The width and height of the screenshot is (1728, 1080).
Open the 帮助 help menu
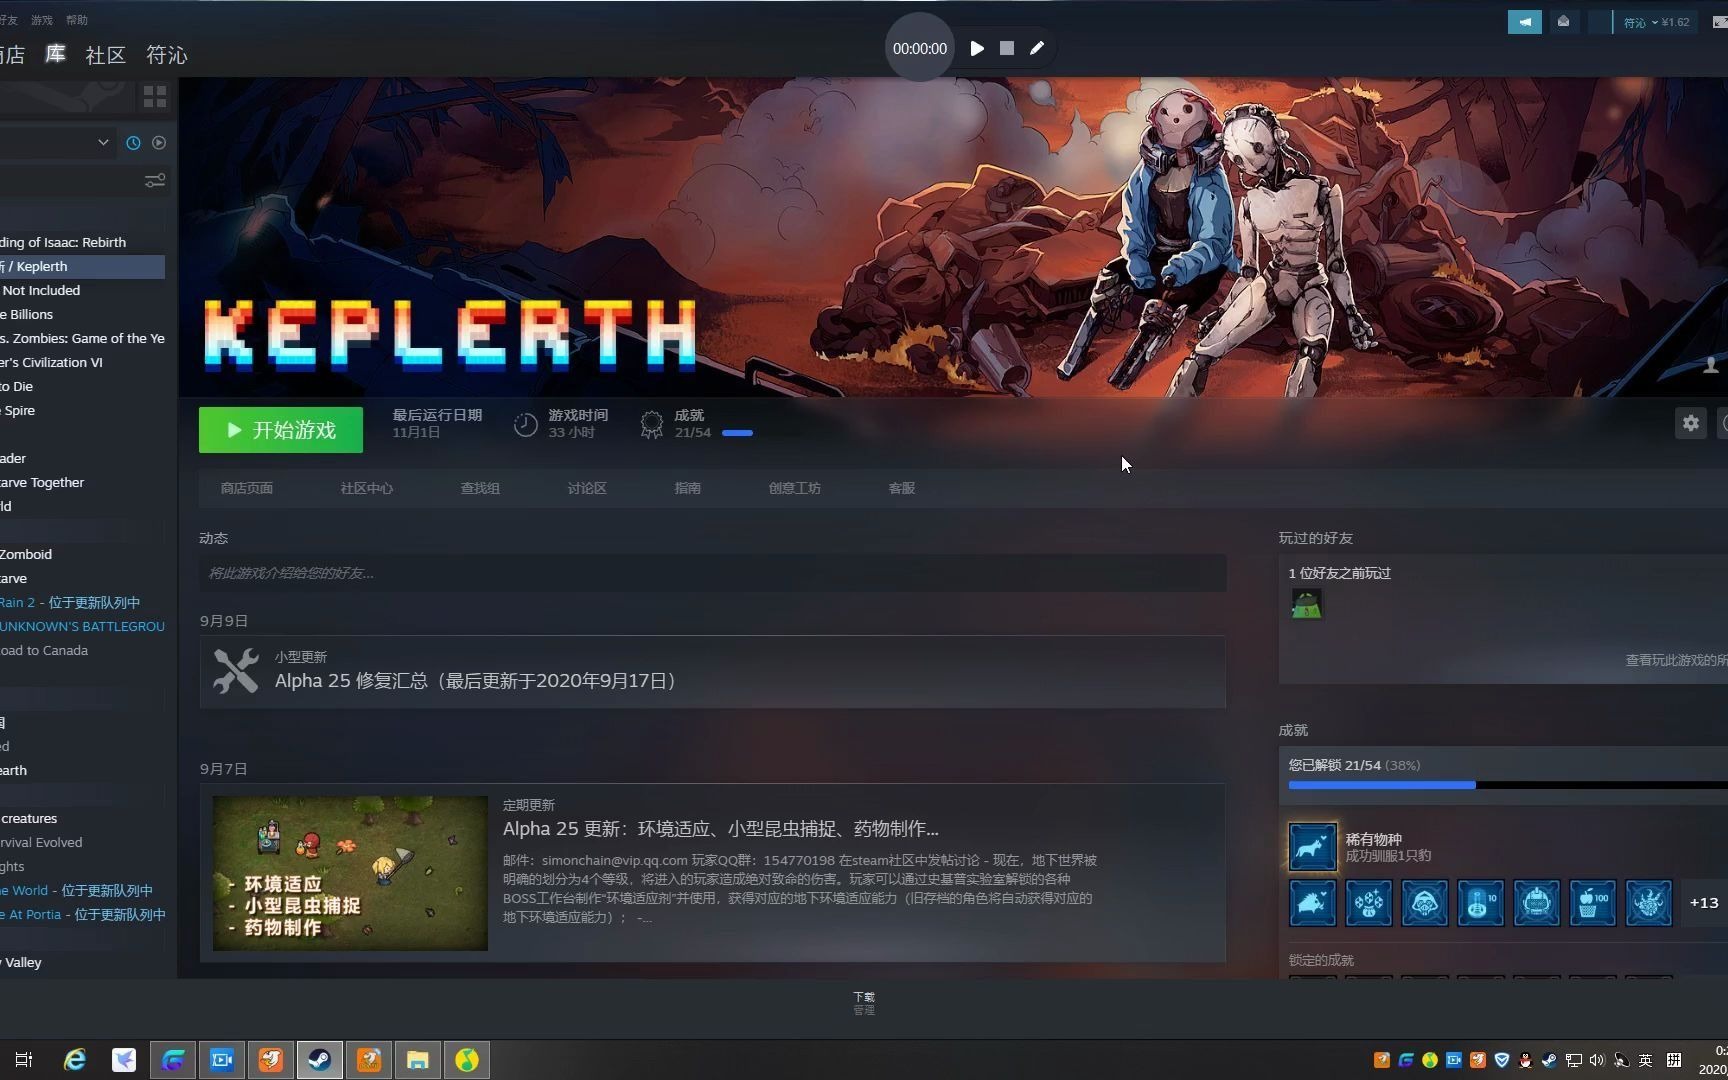[x=77, y=20]
